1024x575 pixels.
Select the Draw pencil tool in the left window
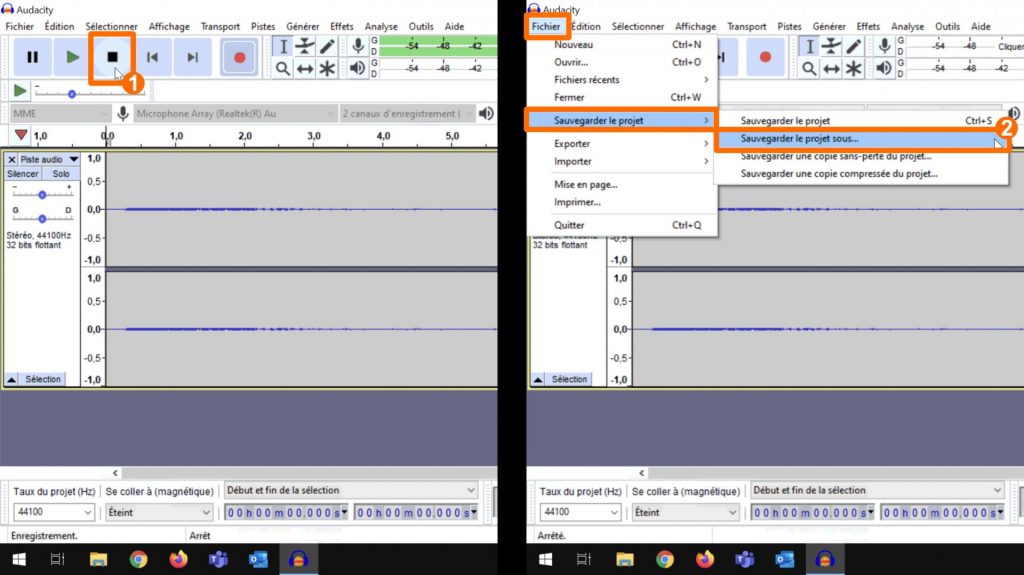(x=327, y=46)
